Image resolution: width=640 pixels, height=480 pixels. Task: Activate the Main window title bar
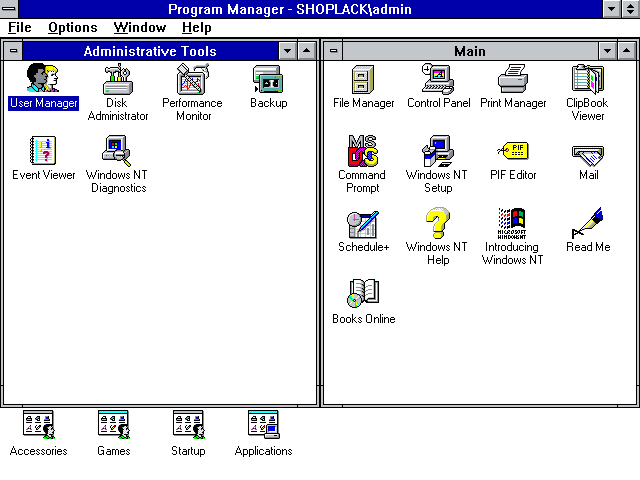pos(470,51)
